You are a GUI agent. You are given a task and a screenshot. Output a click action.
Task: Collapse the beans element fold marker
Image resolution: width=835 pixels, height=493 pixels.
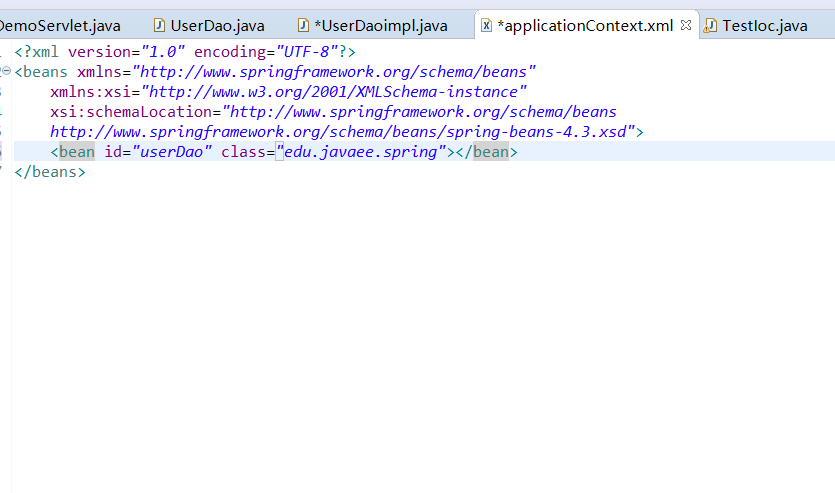tap(6, 71)
